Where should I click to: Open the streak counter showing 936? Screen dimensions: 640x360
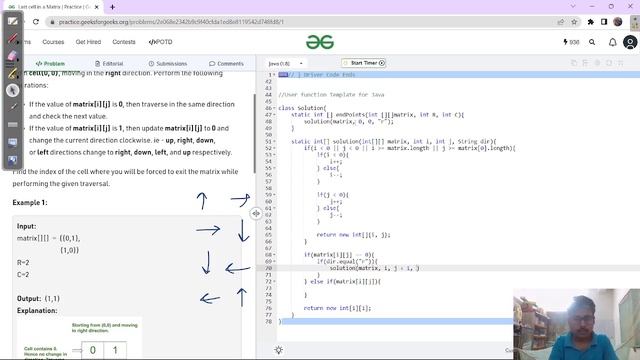point(571,42)
